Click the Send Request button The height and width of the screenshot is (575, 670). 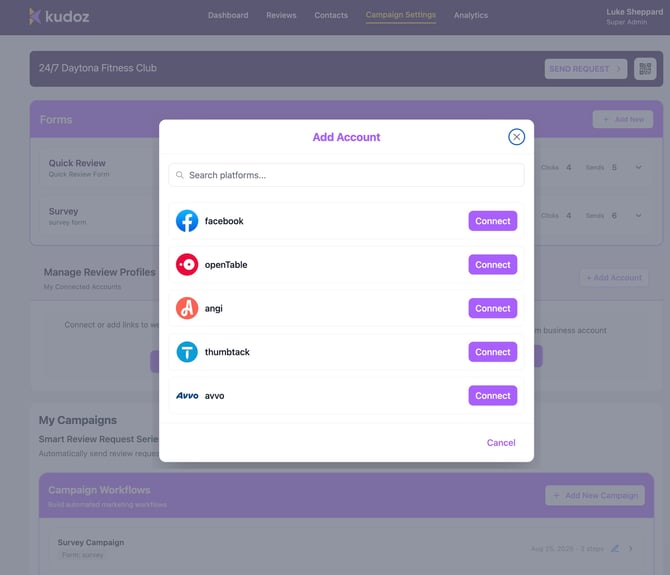coord(586,69)
